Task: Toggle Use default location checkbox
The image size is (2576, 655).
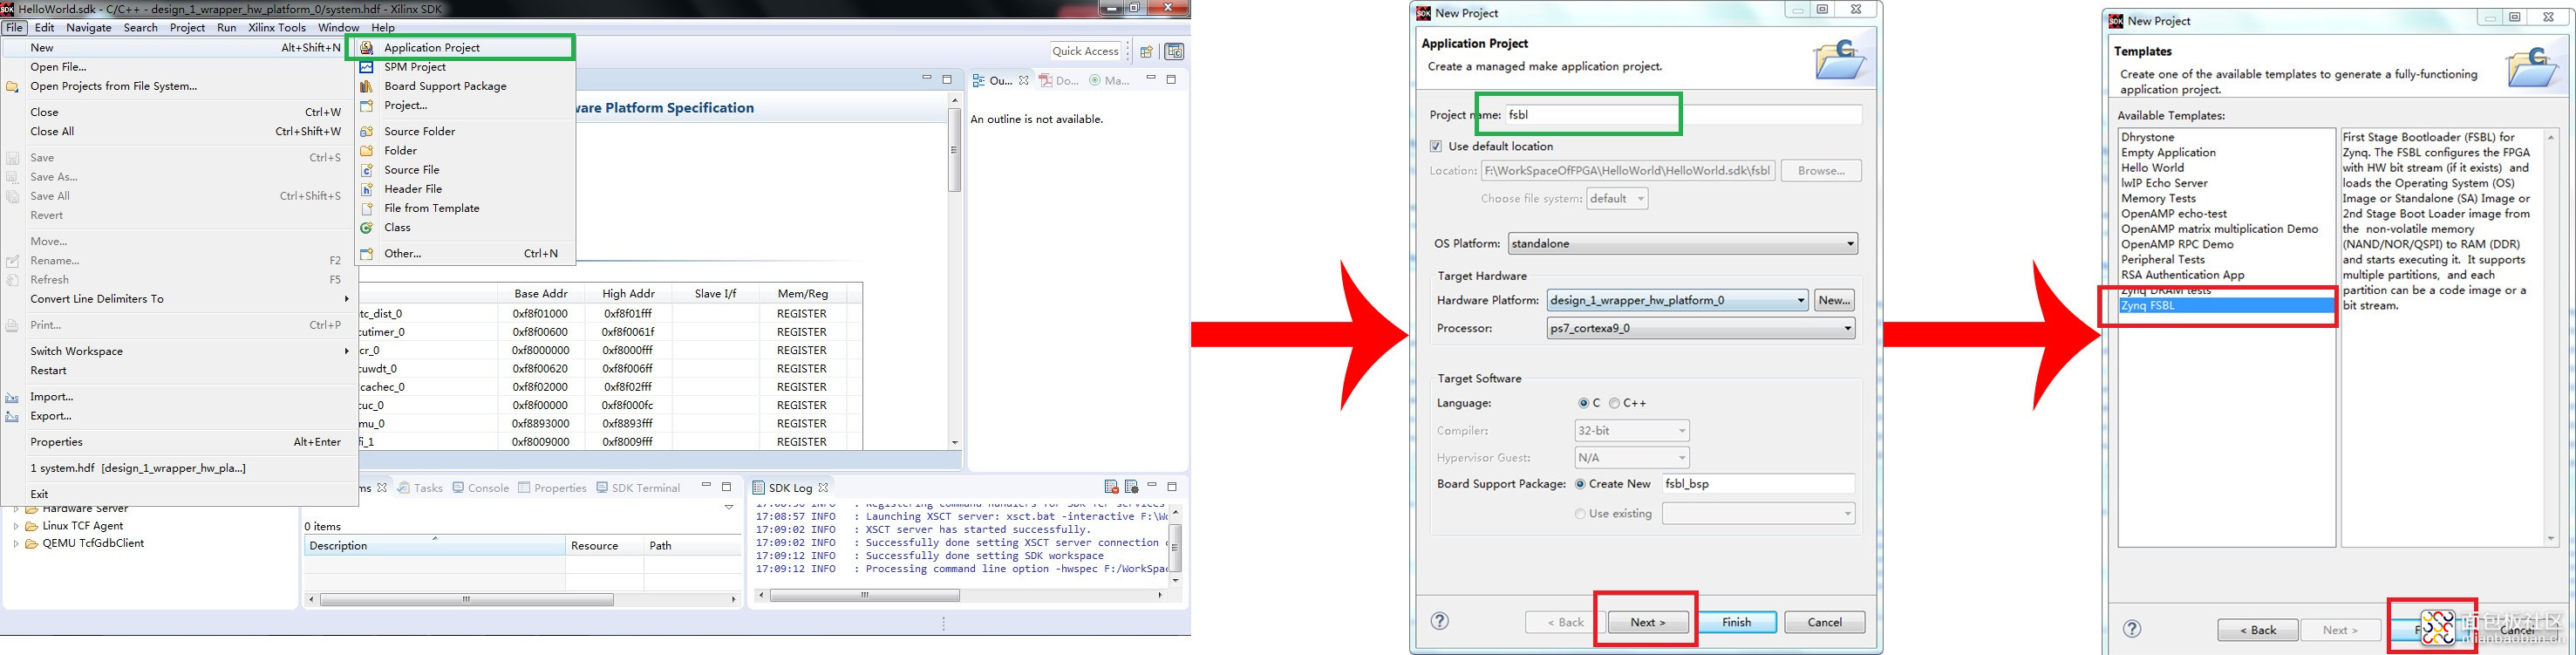Action: pos(1436,146)
